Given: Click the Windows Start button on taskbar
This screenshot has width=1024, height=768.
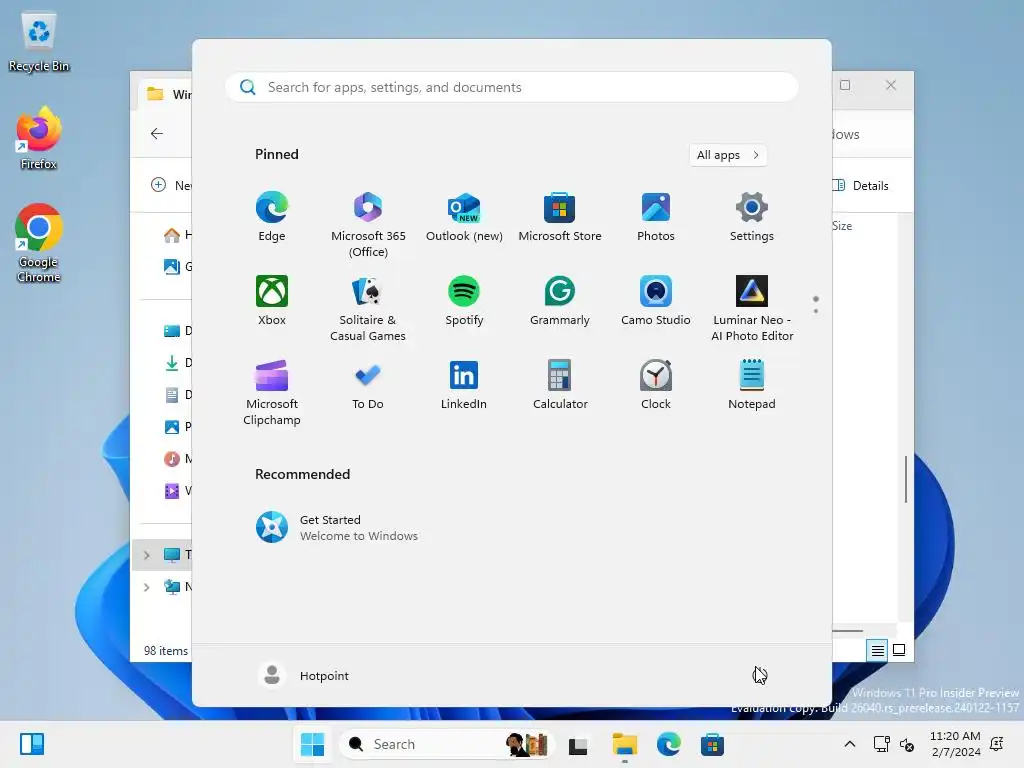Looking at the screenshot, I should click(312, 744).
